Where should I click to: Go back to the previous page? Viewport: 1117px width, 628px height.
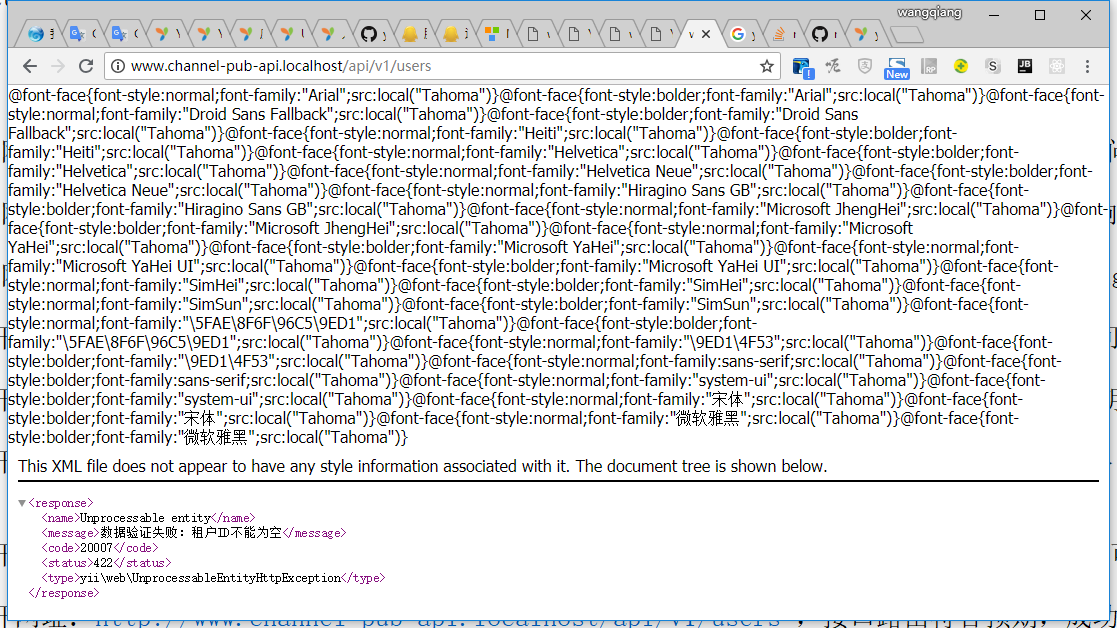(x=29, y=66)
